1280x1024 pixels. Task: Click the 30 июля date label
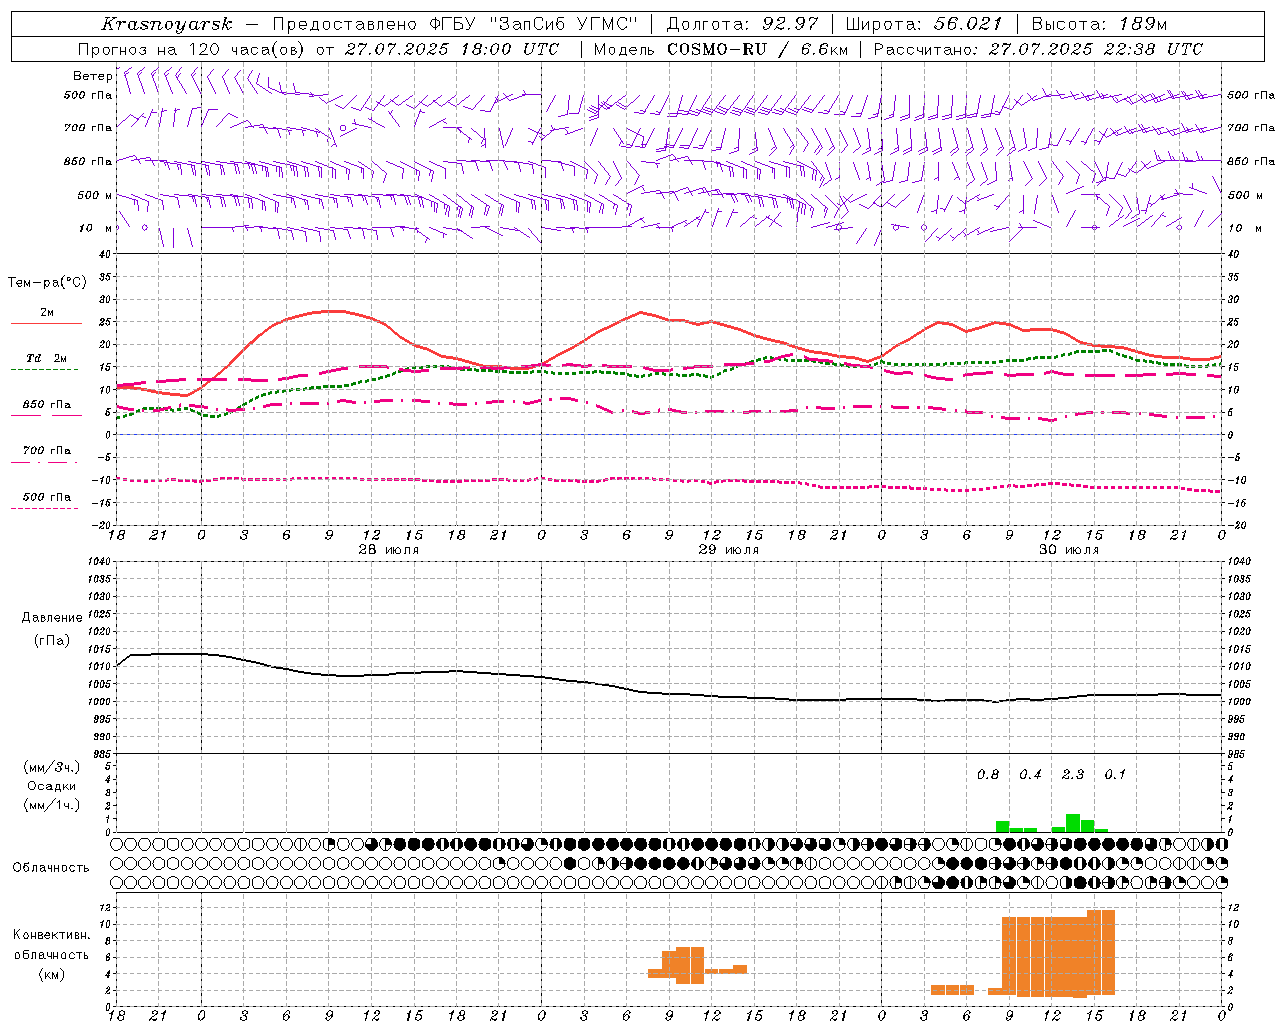tap(1069, 550)
